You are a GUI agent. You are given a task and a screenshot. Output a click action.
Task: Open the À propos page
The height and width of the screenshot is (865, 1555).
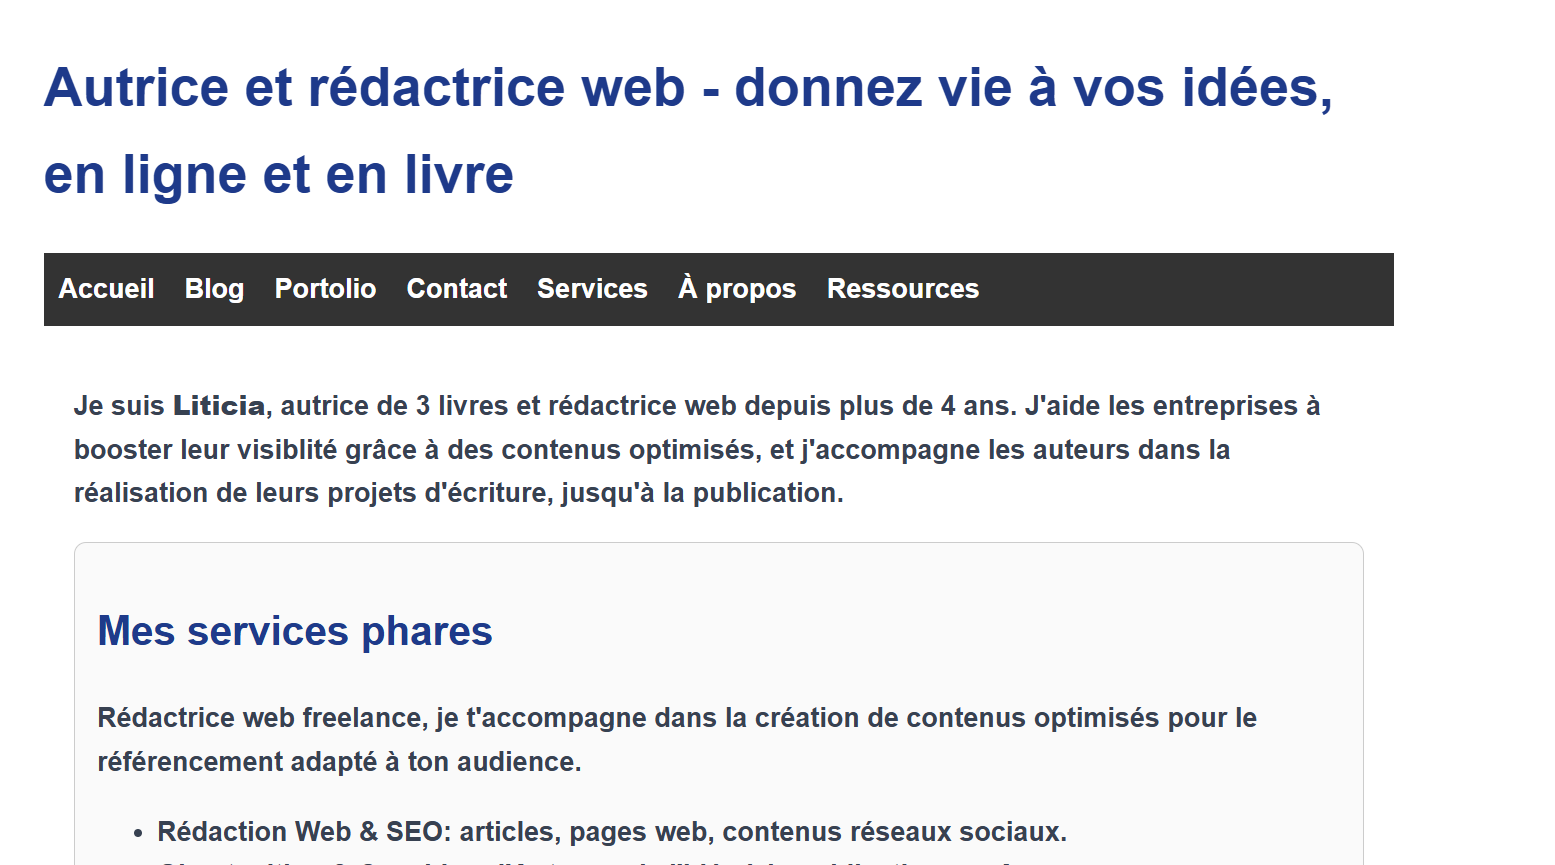[736, 289]
